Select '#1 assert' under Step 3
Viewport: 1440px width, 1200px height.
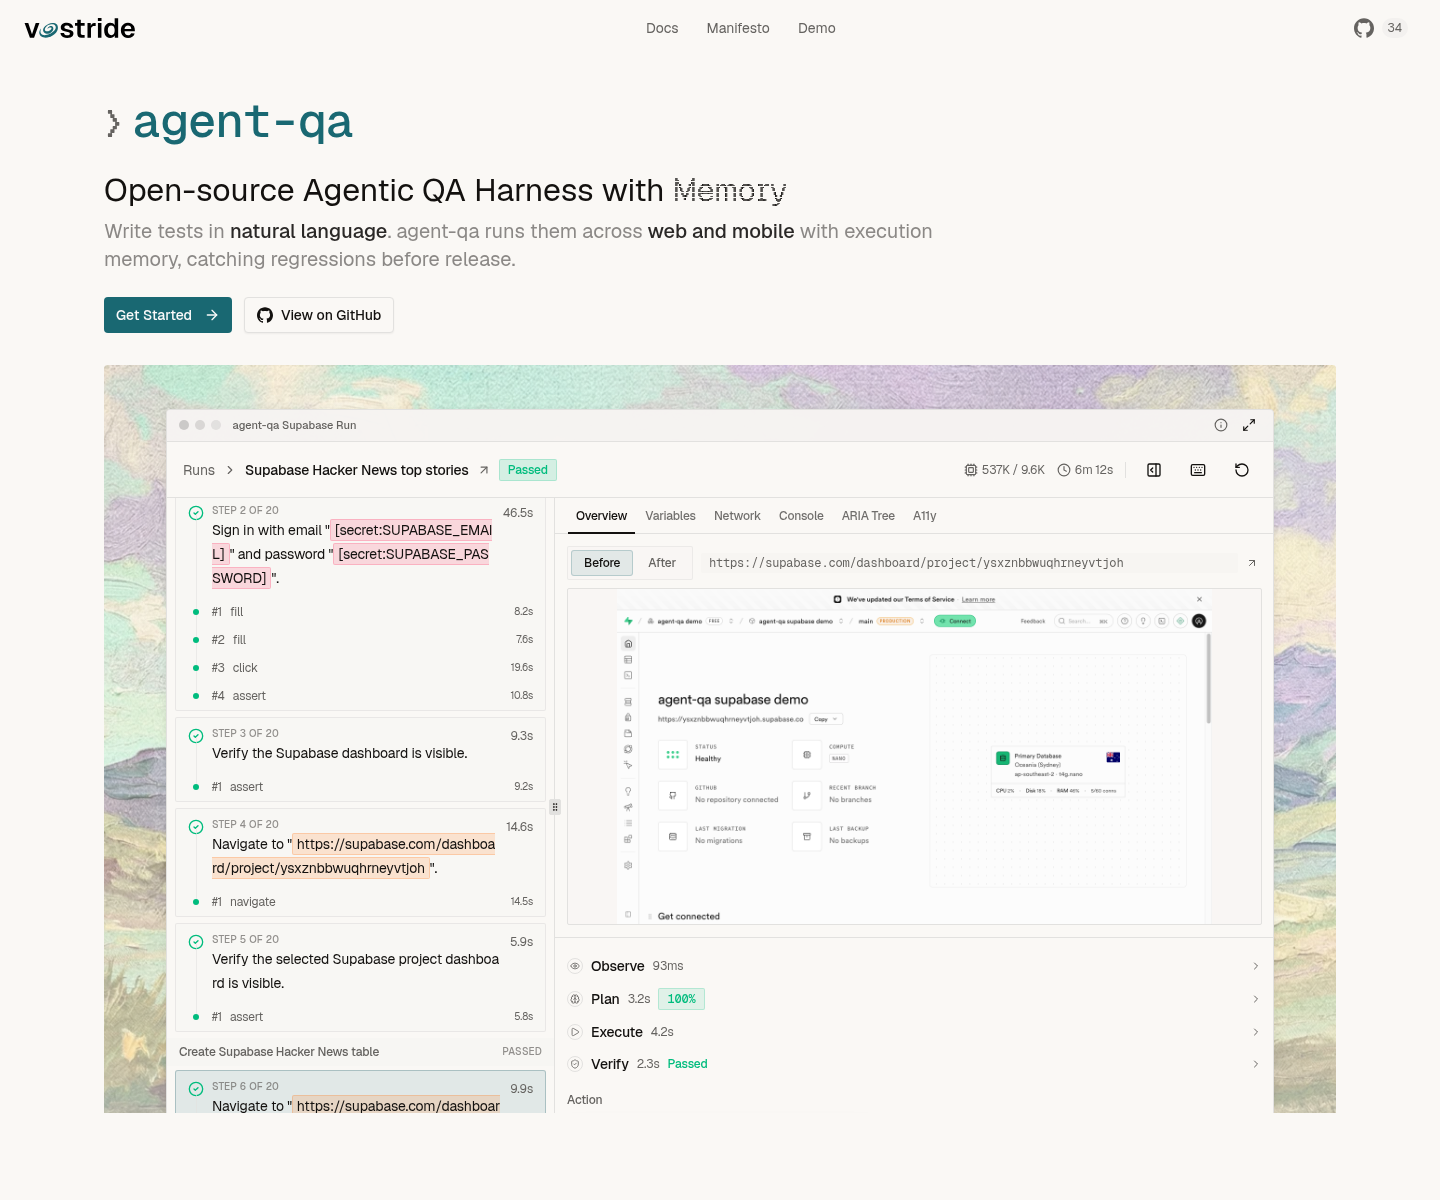click(x=361, y=787)
